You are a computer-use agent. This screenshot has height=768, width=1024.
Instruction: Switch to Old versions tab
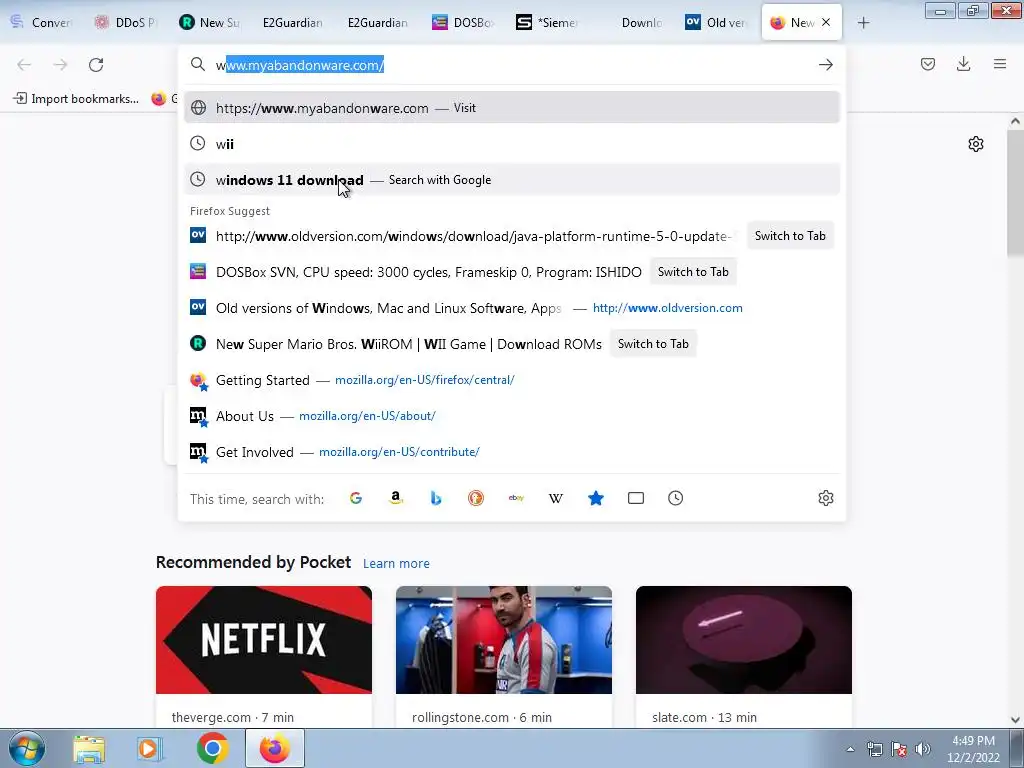tap(715, 22)
